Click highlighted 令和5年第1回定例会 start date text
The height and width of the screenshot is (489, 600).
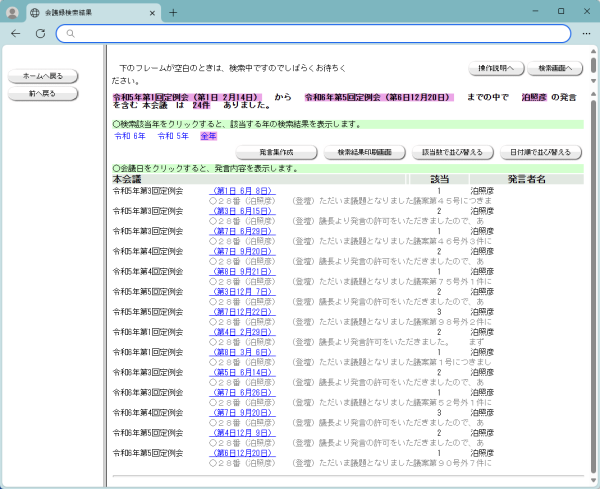(188, 97)
